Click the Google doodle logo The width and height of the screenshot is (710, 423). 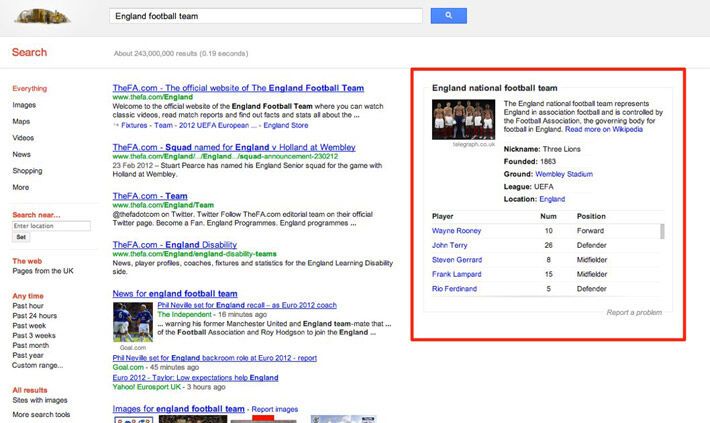coord(42,16)
